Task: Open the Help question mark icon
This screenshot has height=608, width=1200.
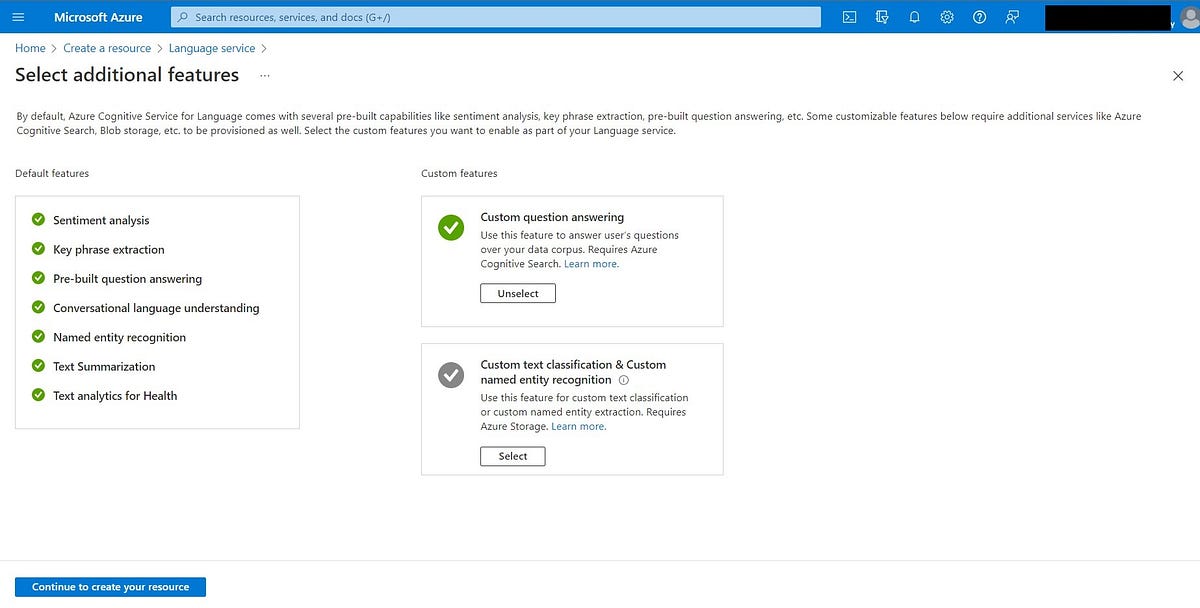Action: click(x=979, y=16)
